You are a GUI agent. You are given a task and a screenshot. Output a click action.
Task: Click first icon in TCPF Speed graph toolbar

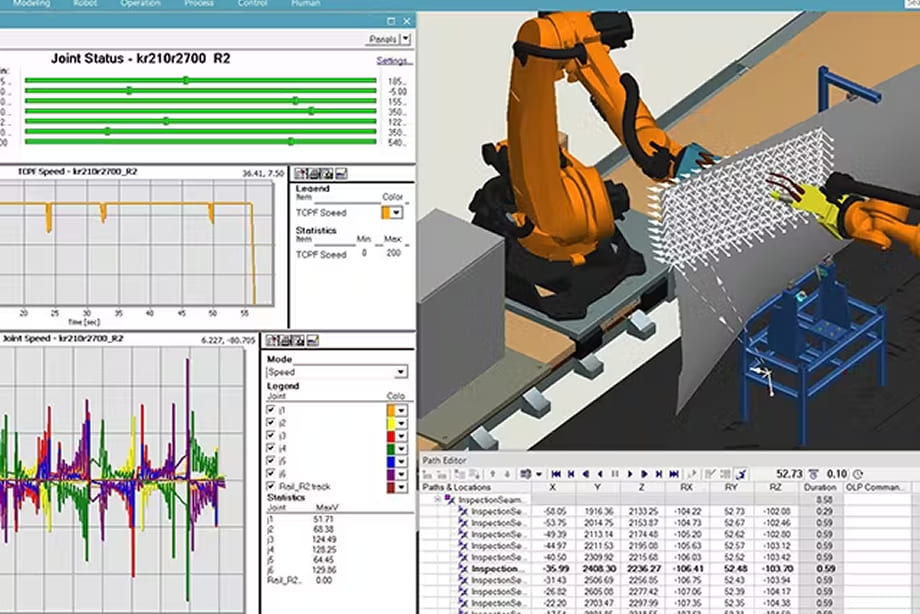301,173
